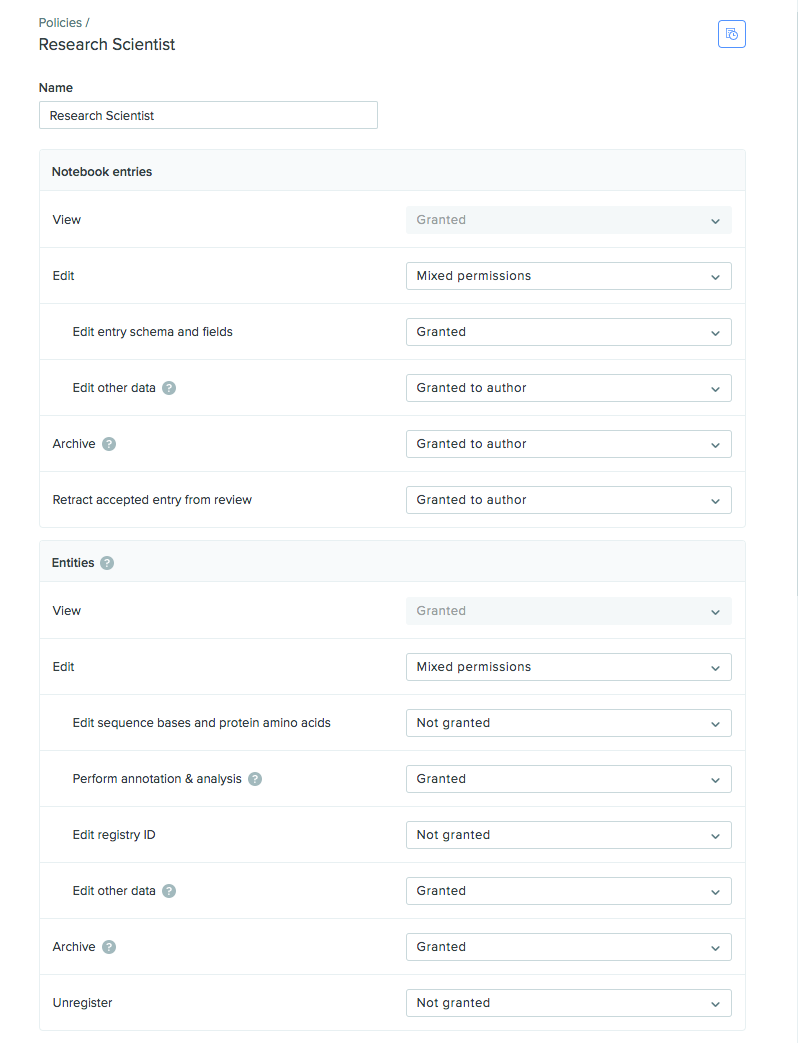Image resolution: width=798 pixels, height=1043 pixels.
Task: Open Perform annotation & analysis dropdown
Action: [568, 779]
